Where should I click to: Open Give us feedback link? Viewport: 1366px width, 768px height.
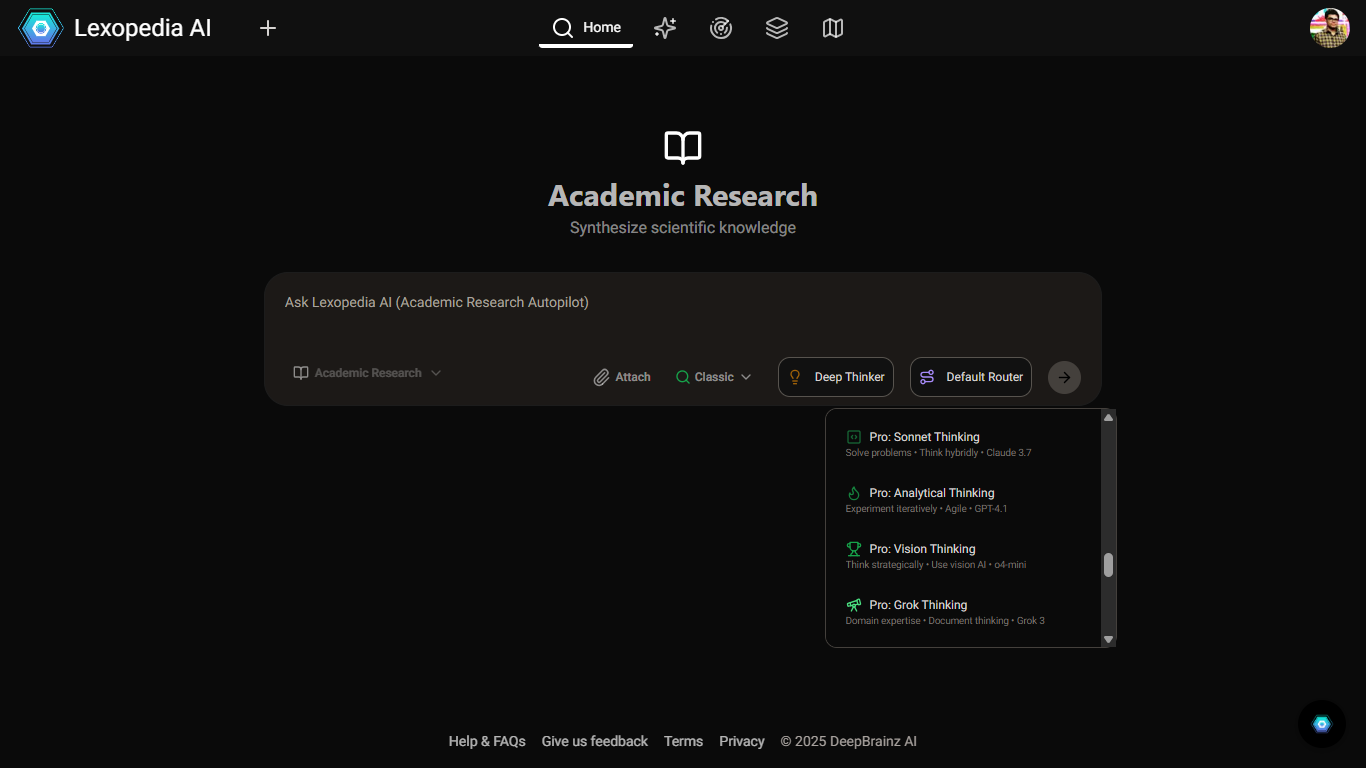[x=595, y=741]
